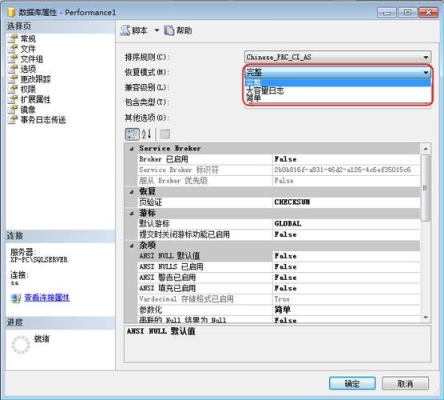Open the 镜像 page in sidebar
Viewport: 444px width, 400px height.
28,110
